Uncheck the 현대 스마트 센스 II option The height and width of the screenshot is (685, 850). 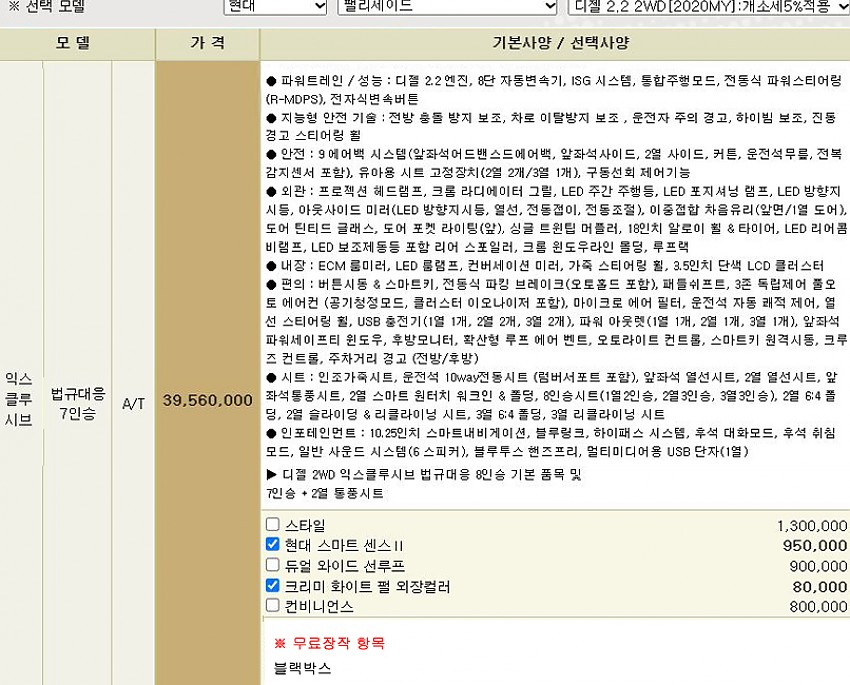pos(273,545)
